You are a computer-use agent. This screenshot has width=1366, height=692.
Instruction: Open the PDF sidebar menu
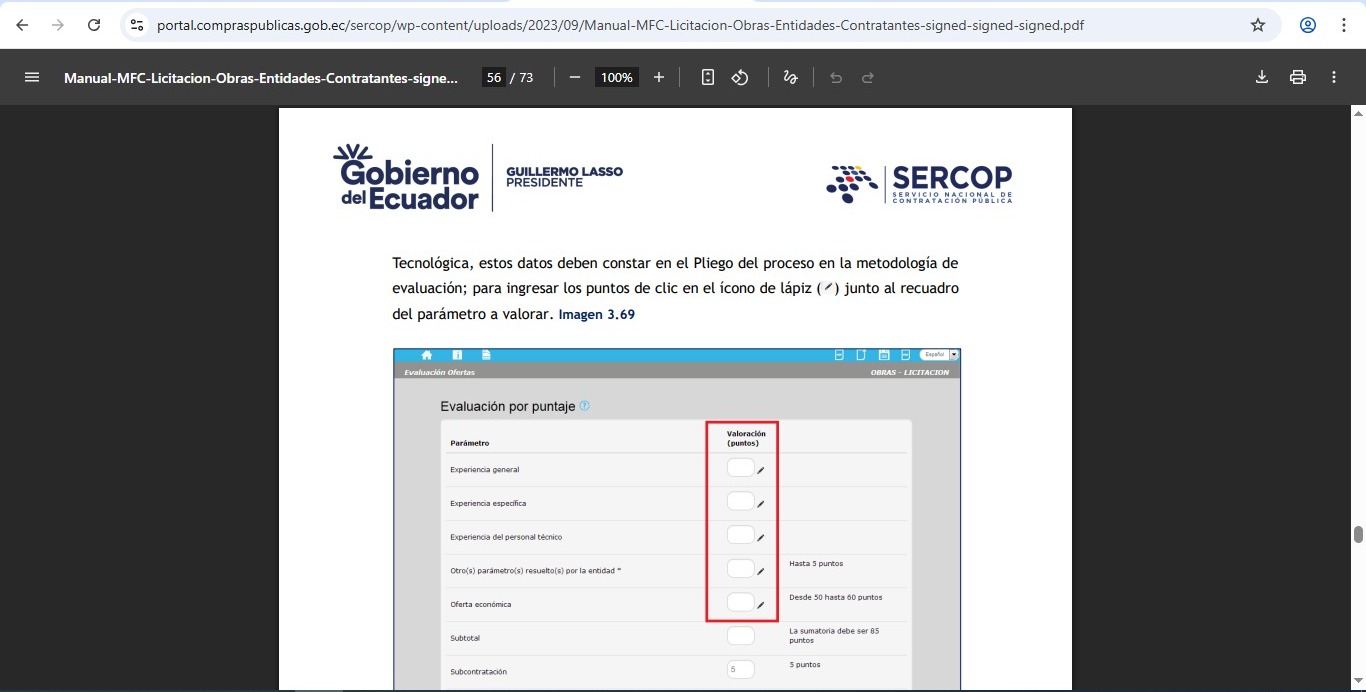(32, 77)
